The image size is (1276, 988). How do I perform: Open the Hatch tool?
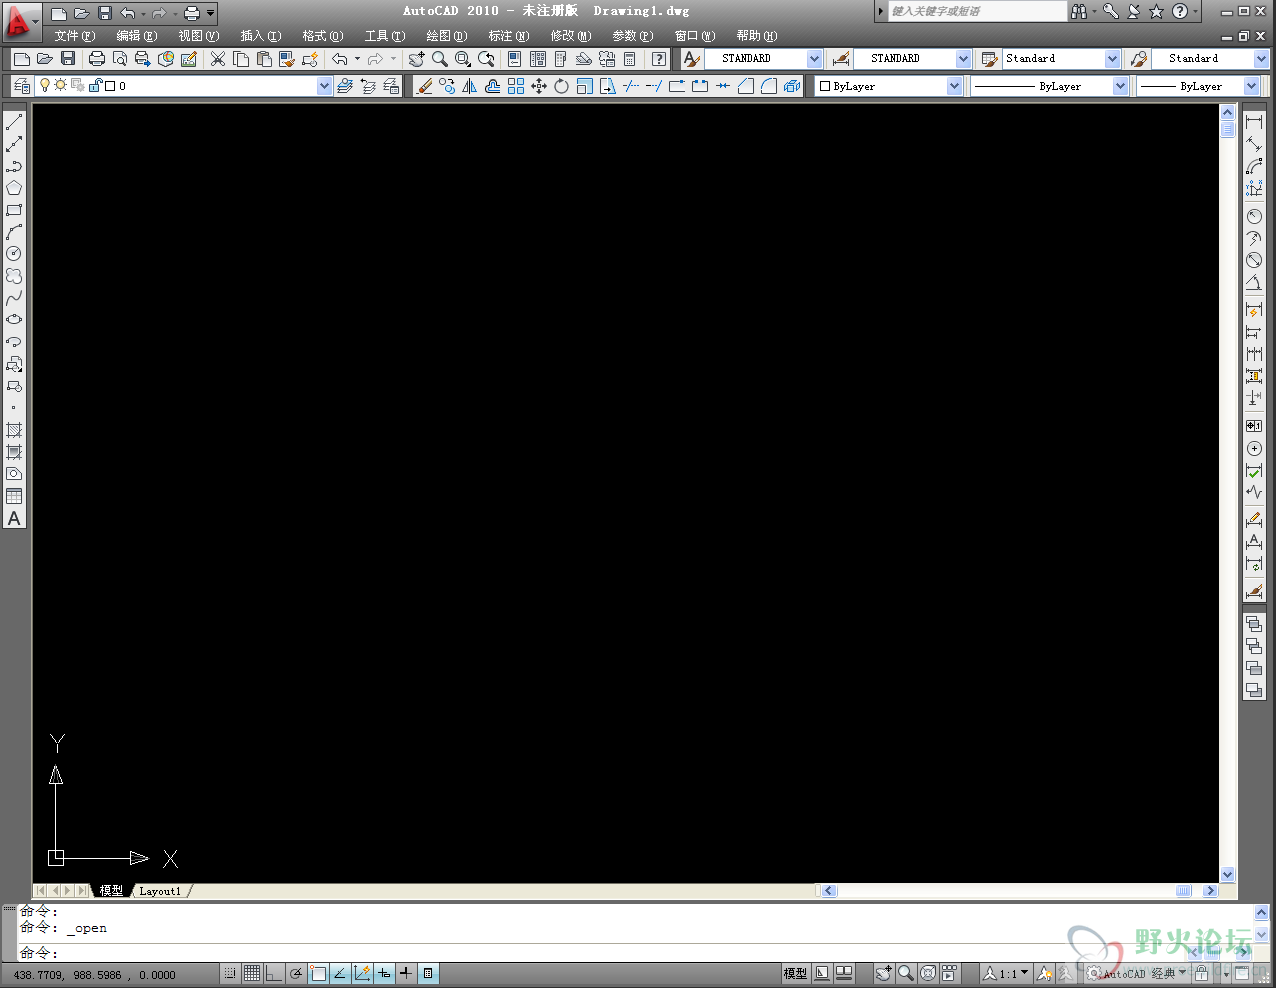tap(13, 428)
